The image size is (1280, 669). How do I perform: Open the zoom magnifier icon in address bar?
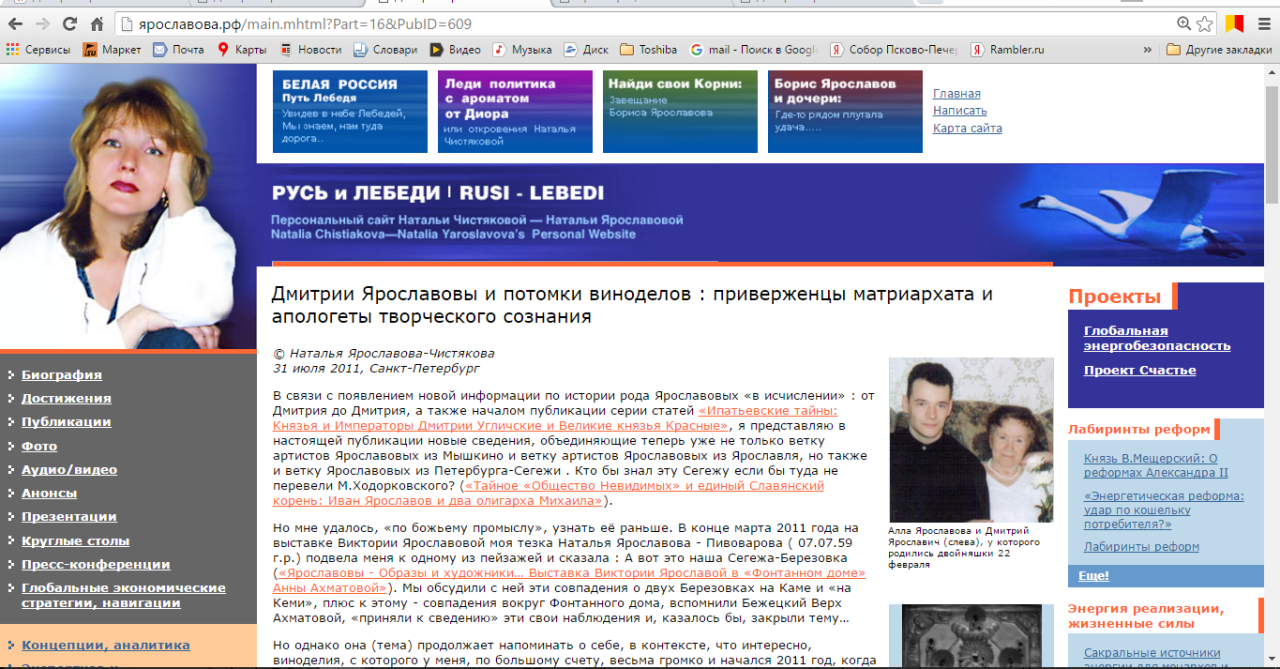click(1184, 24)
